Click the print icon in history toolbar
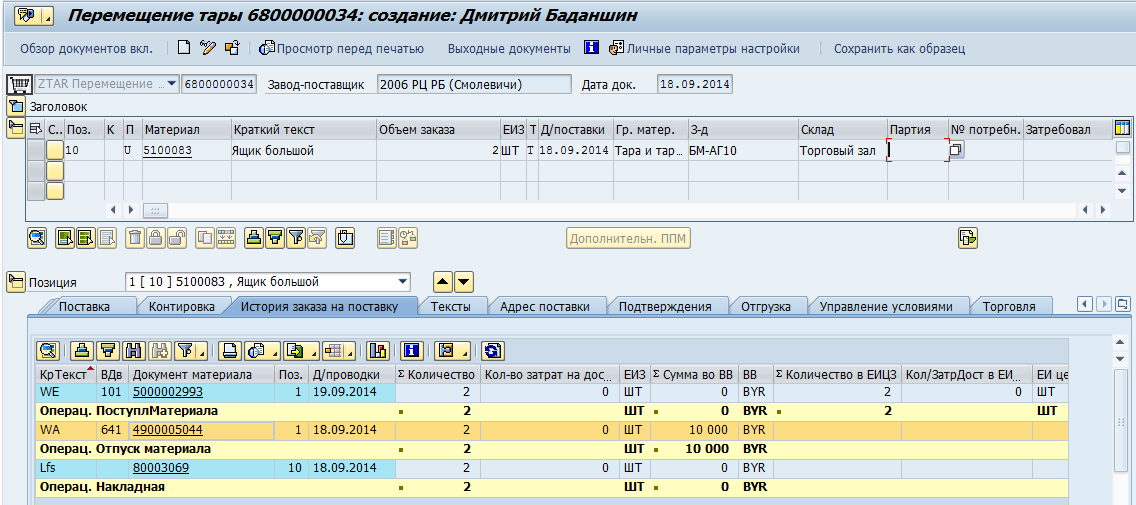This screenshot has height=505, width=1136. click(231, 350)
